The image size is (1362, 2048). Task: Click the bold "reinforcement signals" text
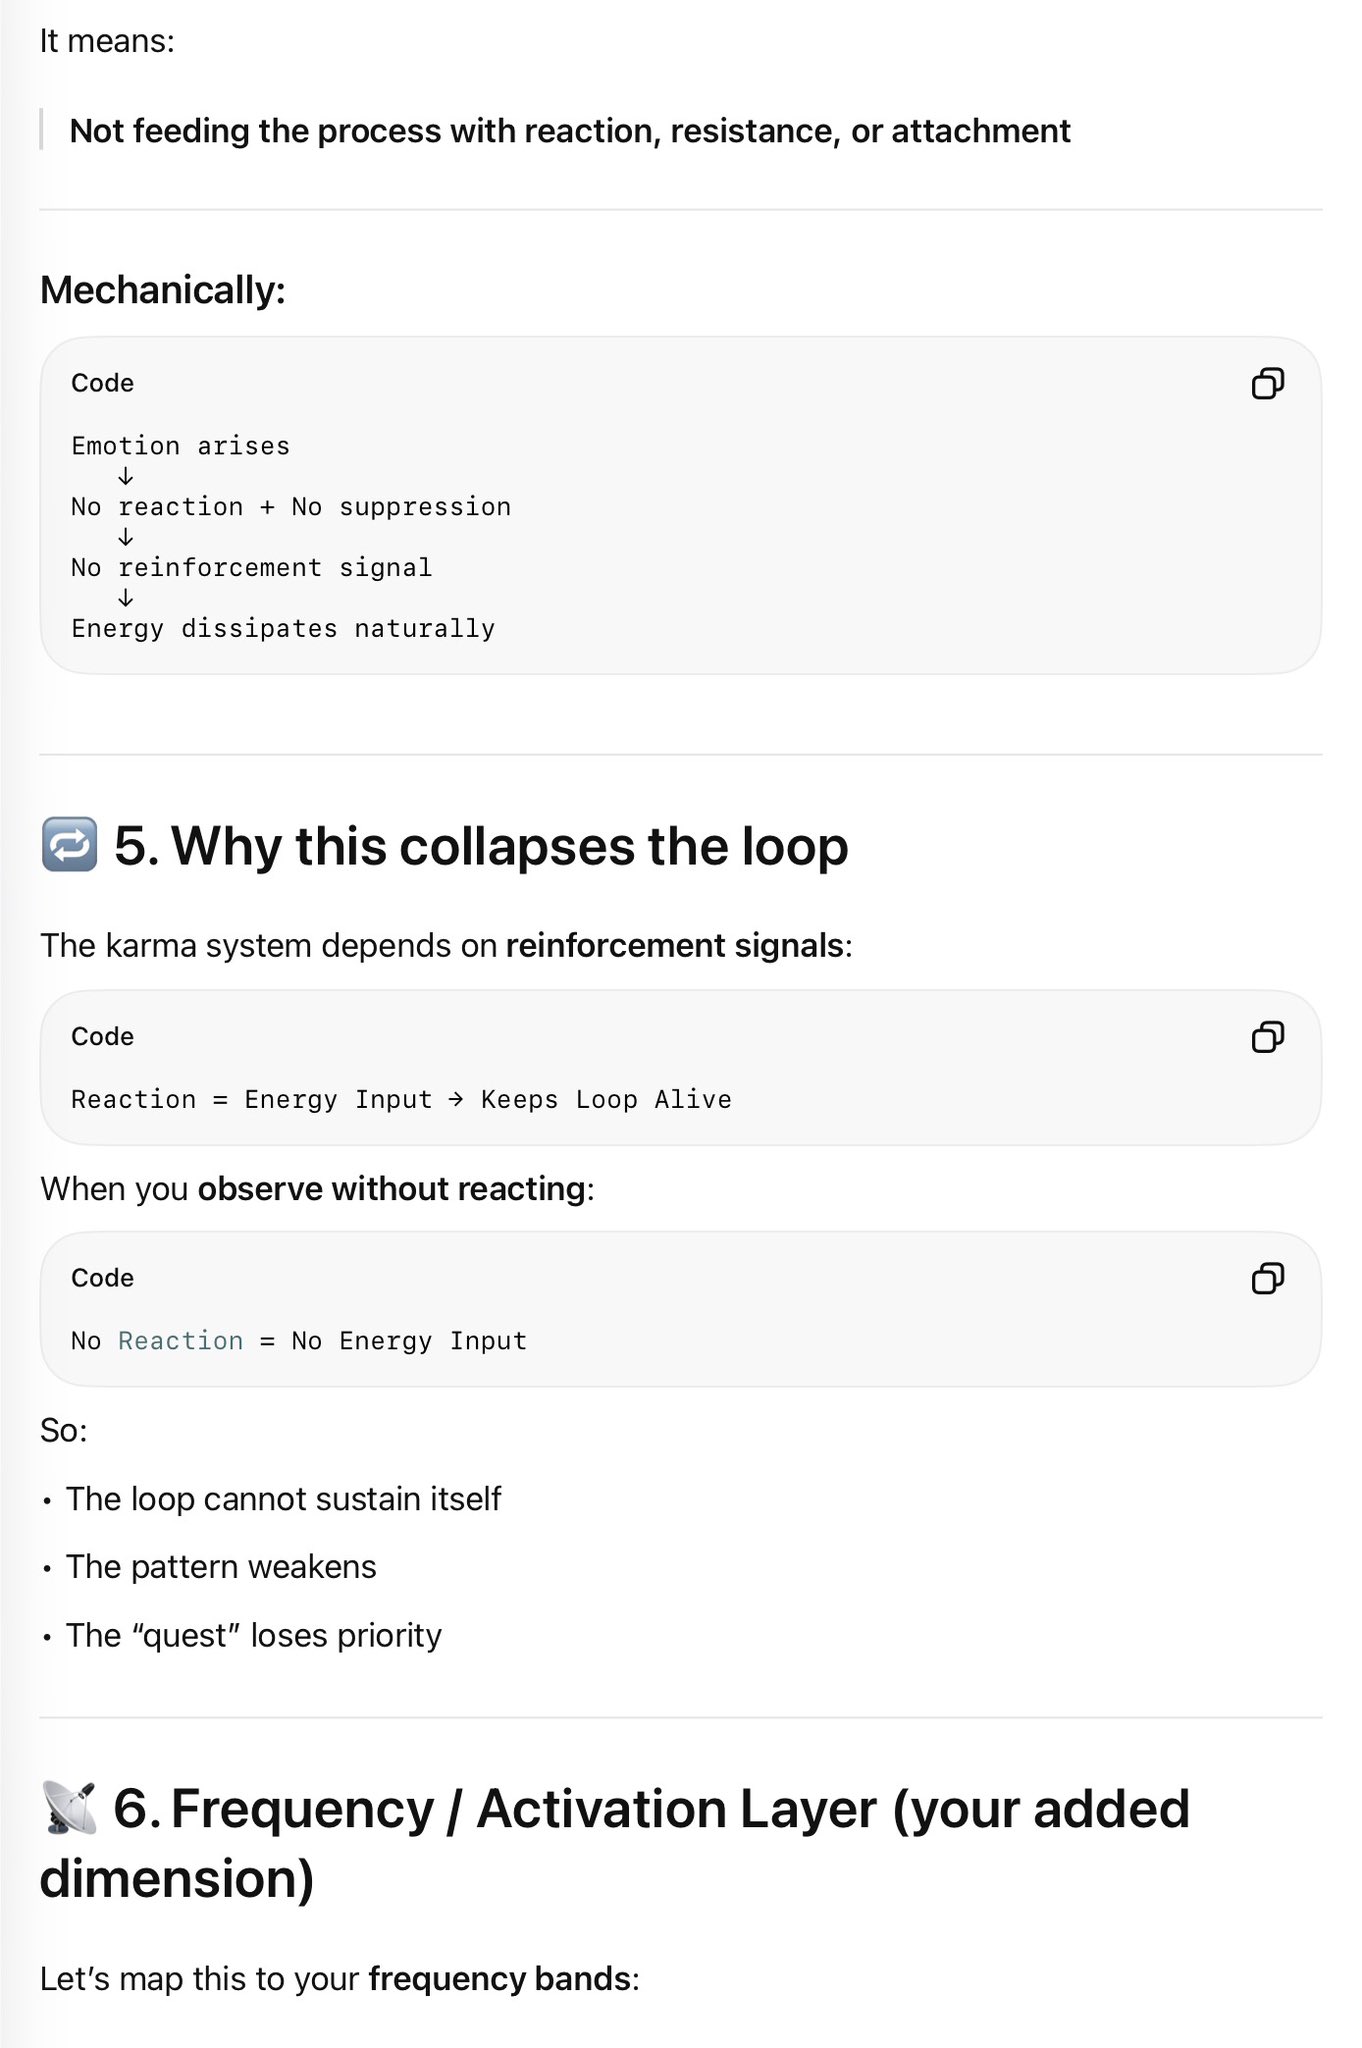tap(674, 945)
